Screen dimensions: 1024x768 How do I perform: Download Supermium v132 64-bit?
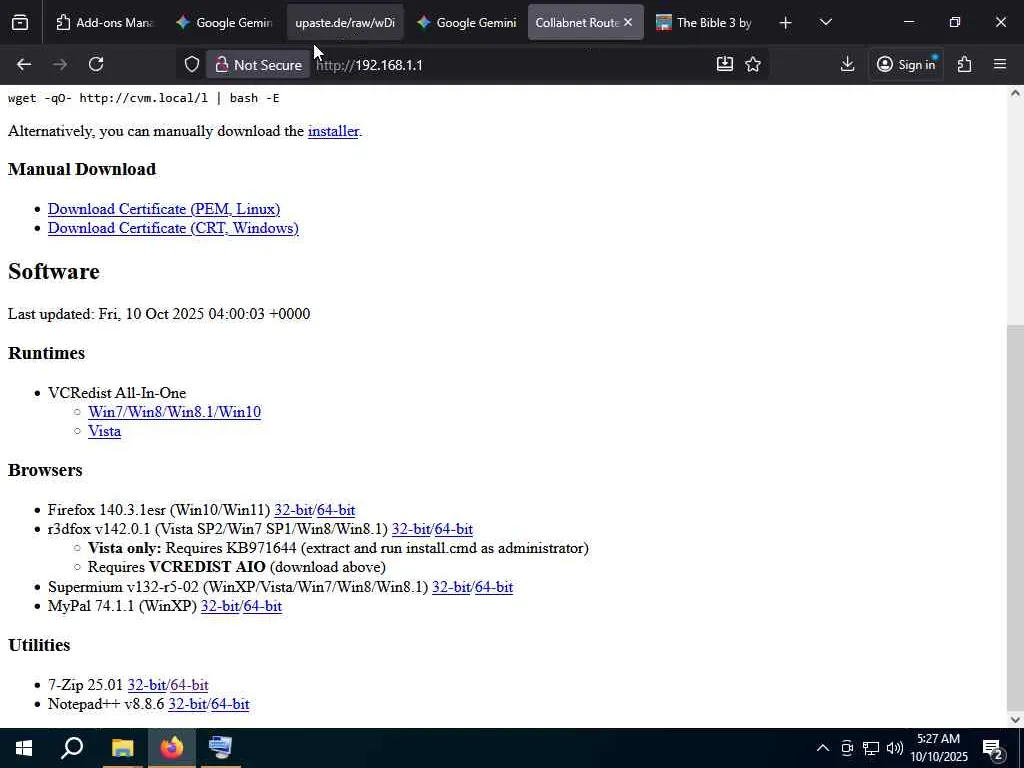tap(494, 587)
